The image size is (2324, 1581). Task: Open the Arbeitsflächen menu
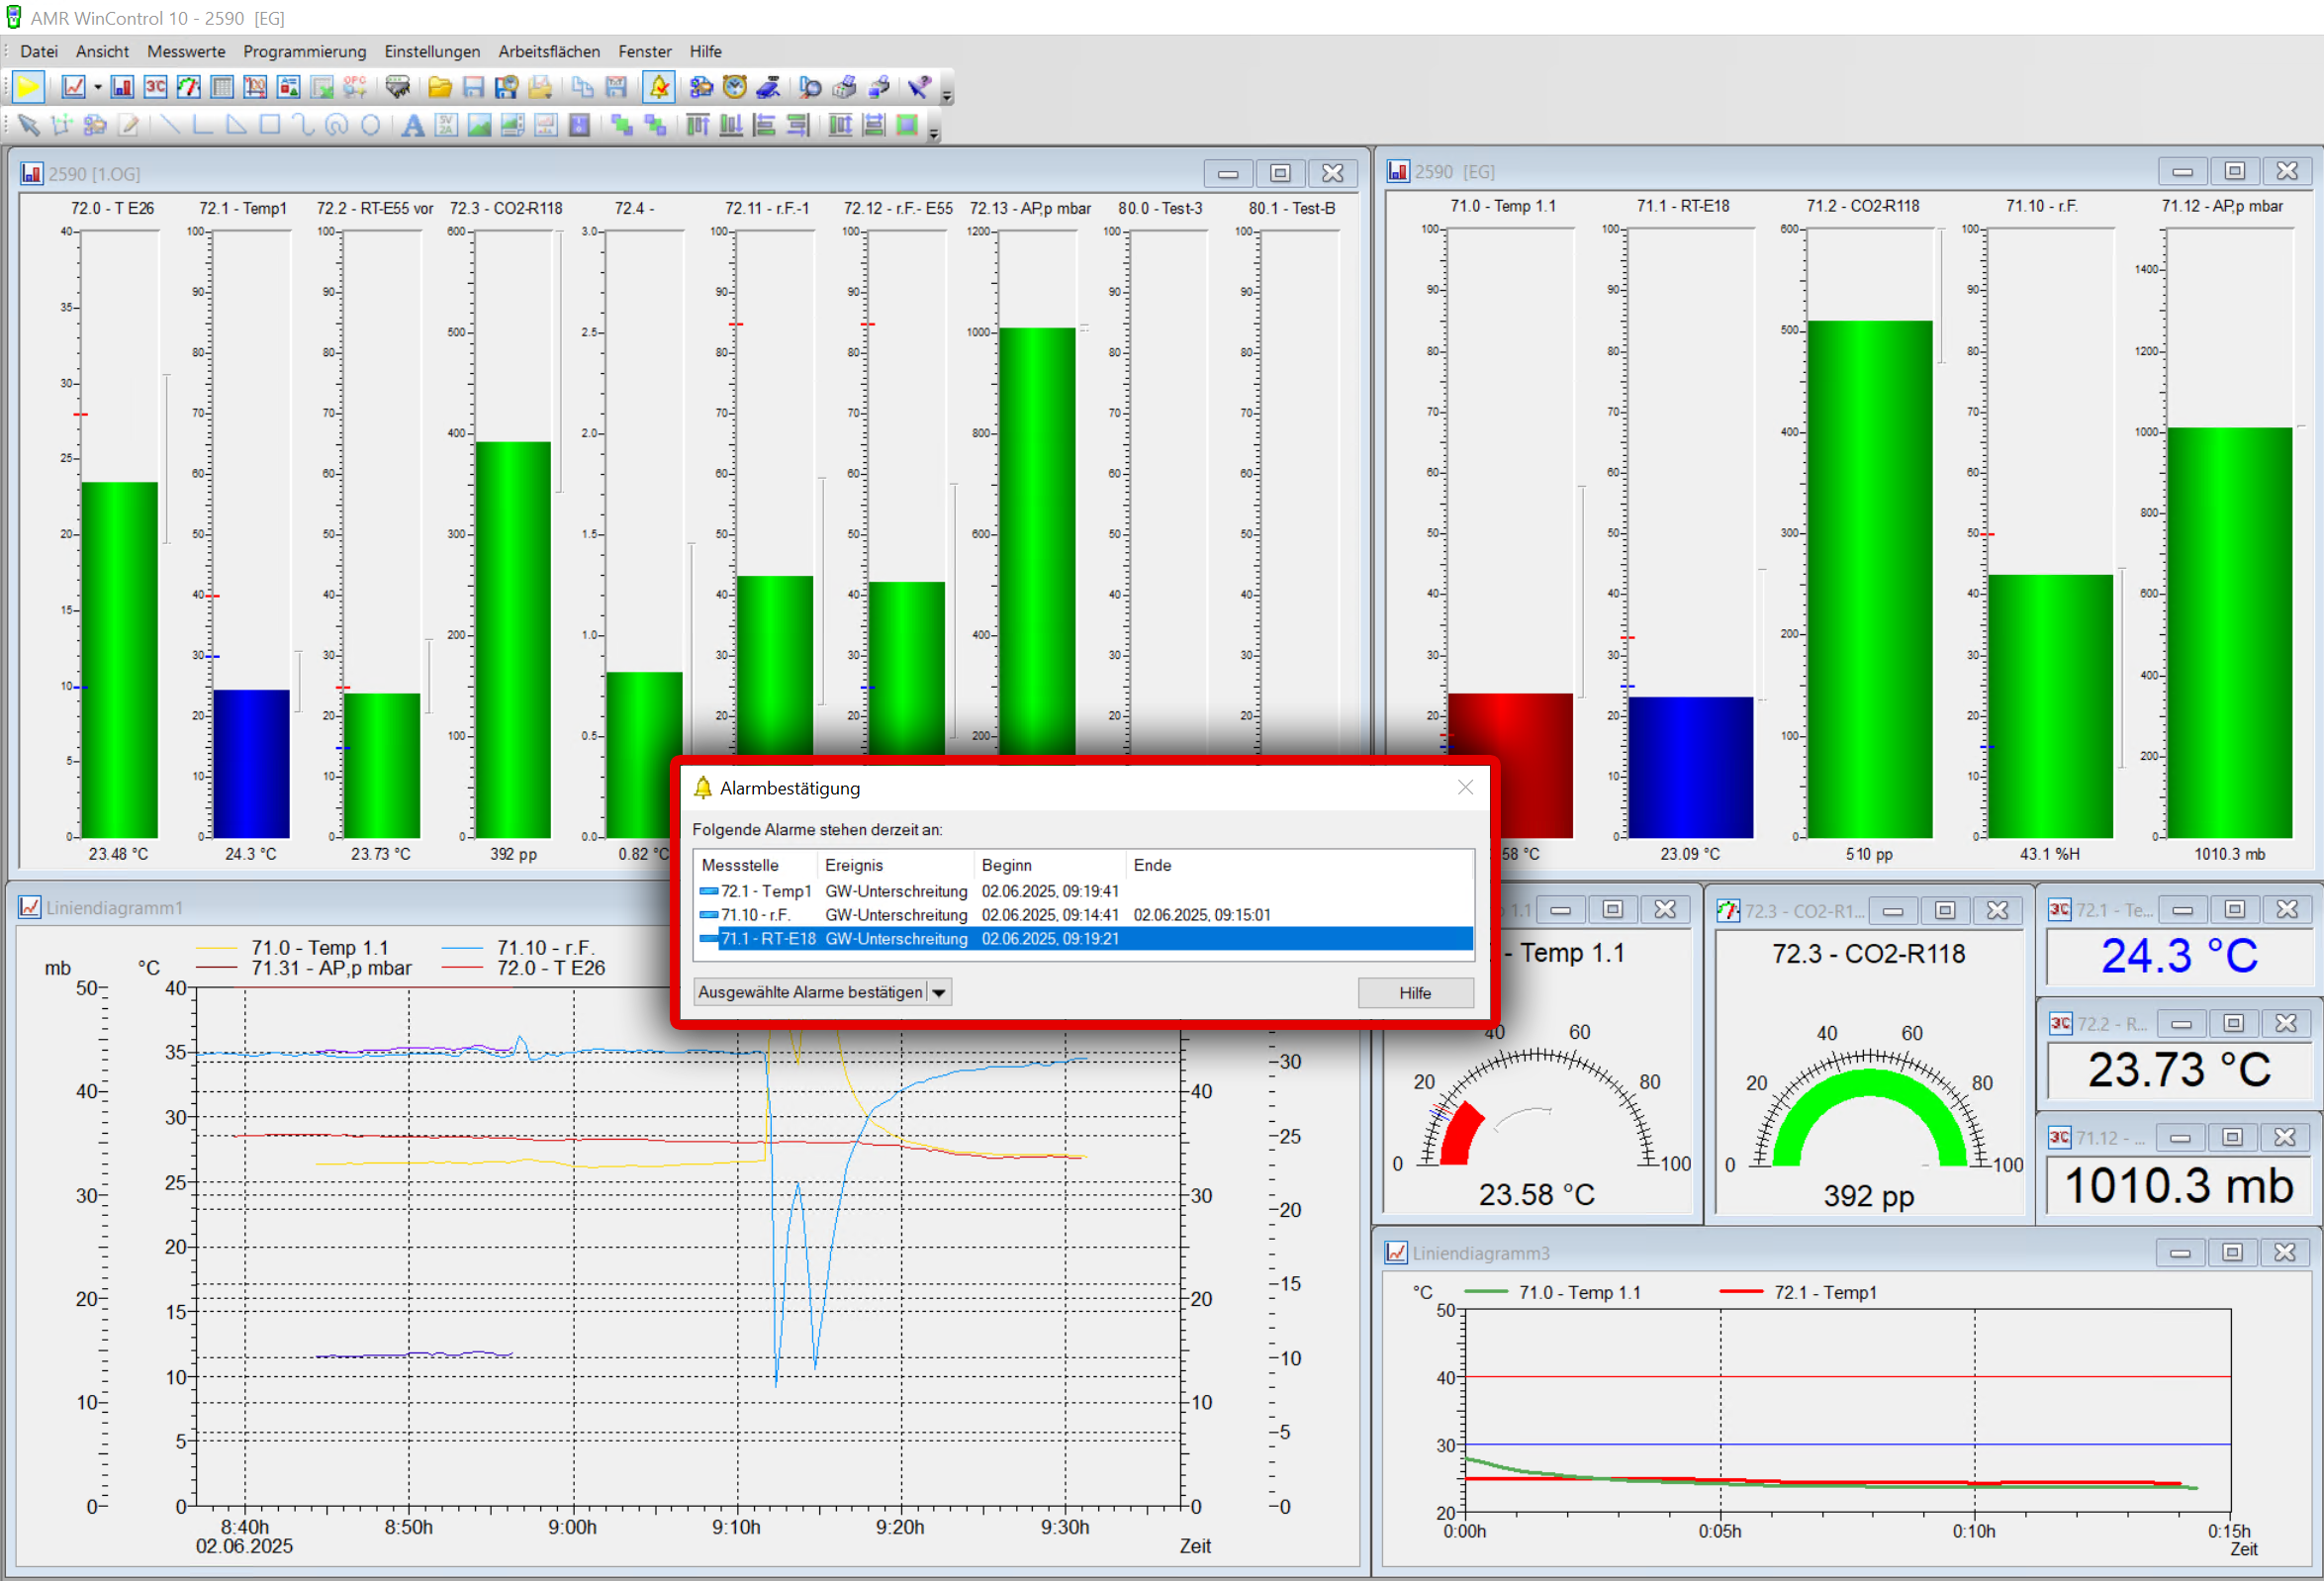tap(549, 51)
